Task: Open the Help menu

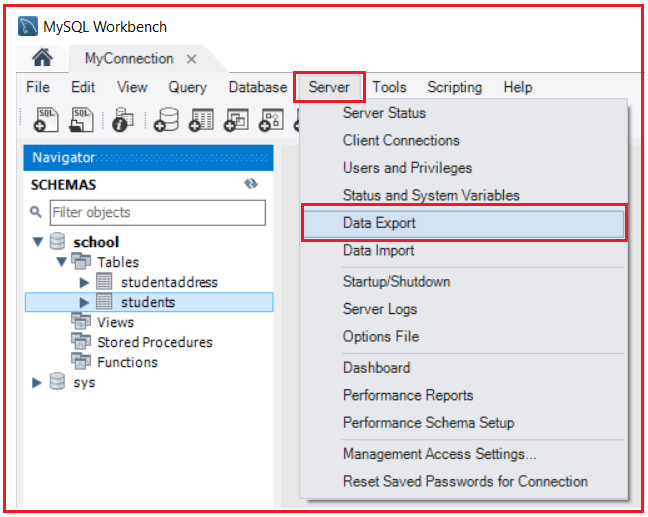Action: coord(518,87)
